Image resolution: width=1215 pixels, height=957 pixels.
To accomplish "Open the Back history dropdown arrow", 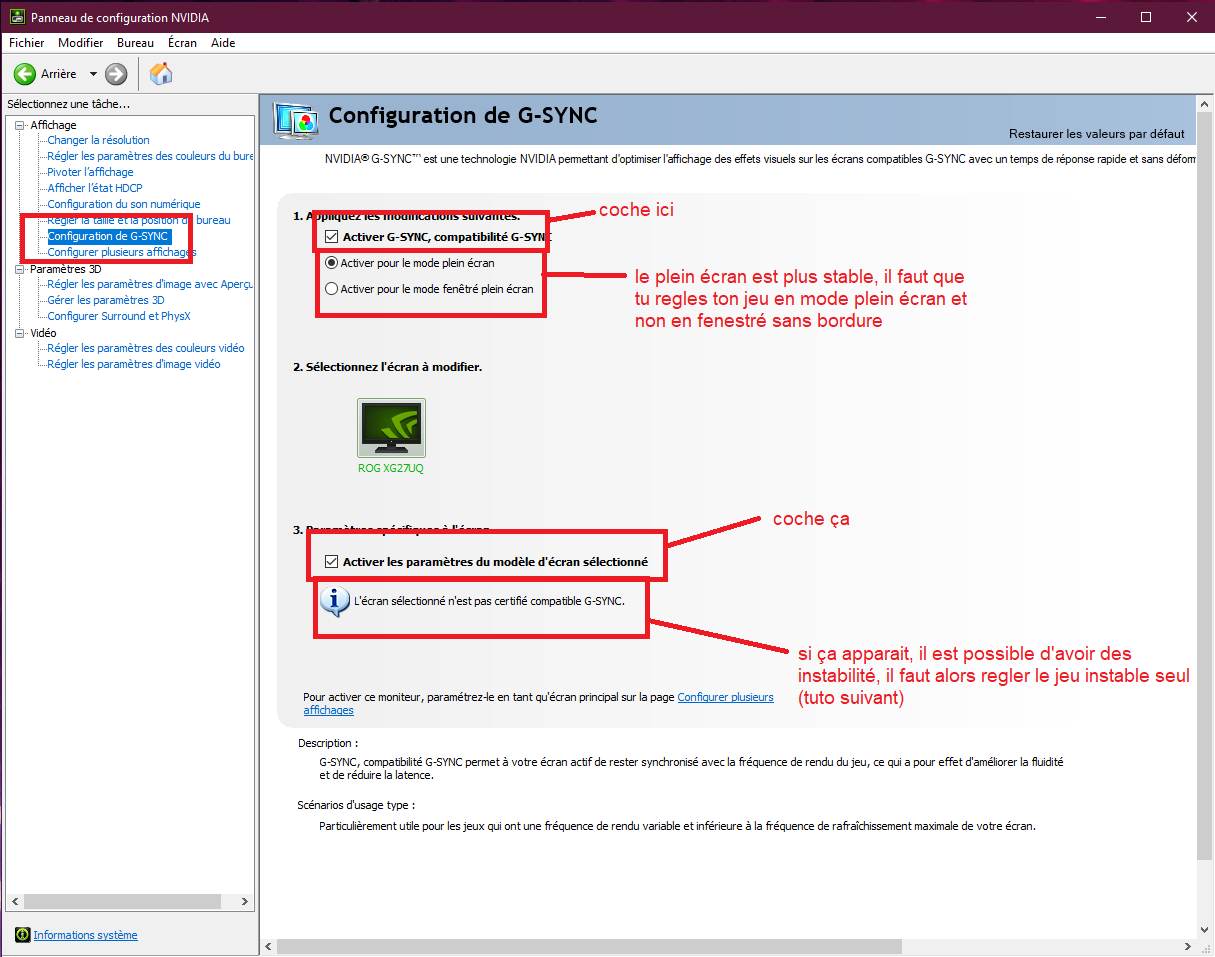I will pyautogui.click(x=94, y=74).
